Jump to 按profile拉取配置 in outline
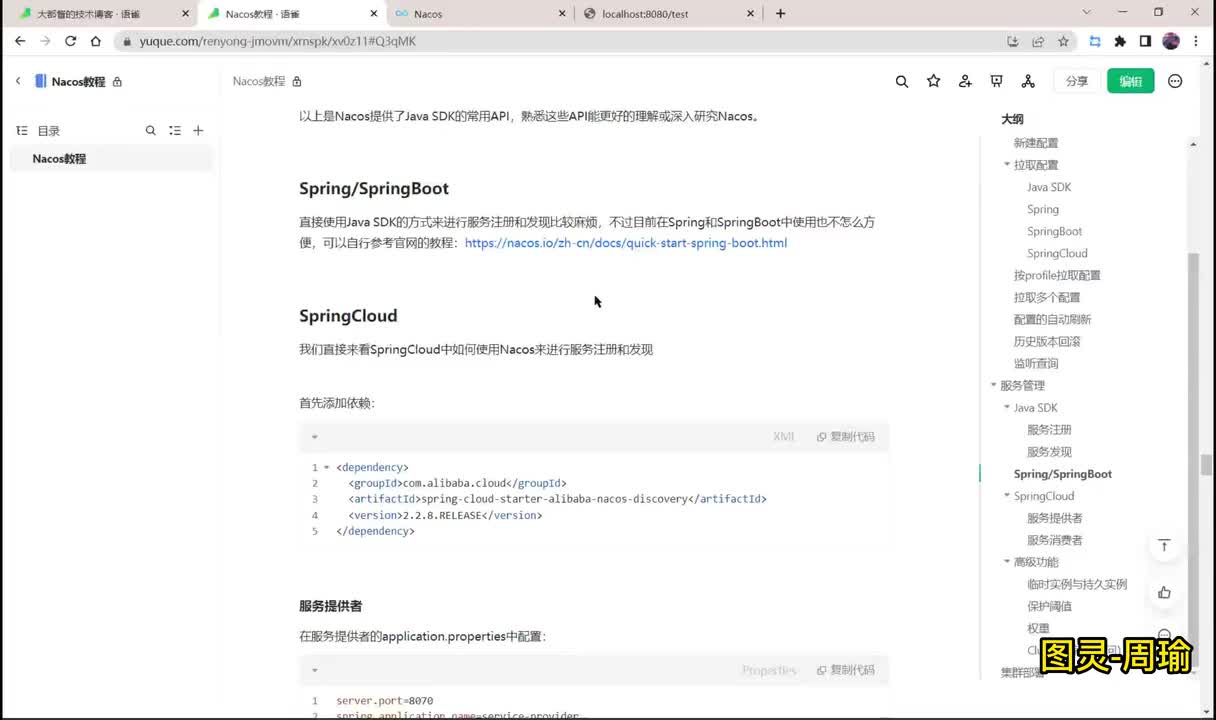 coord(1057,275)
